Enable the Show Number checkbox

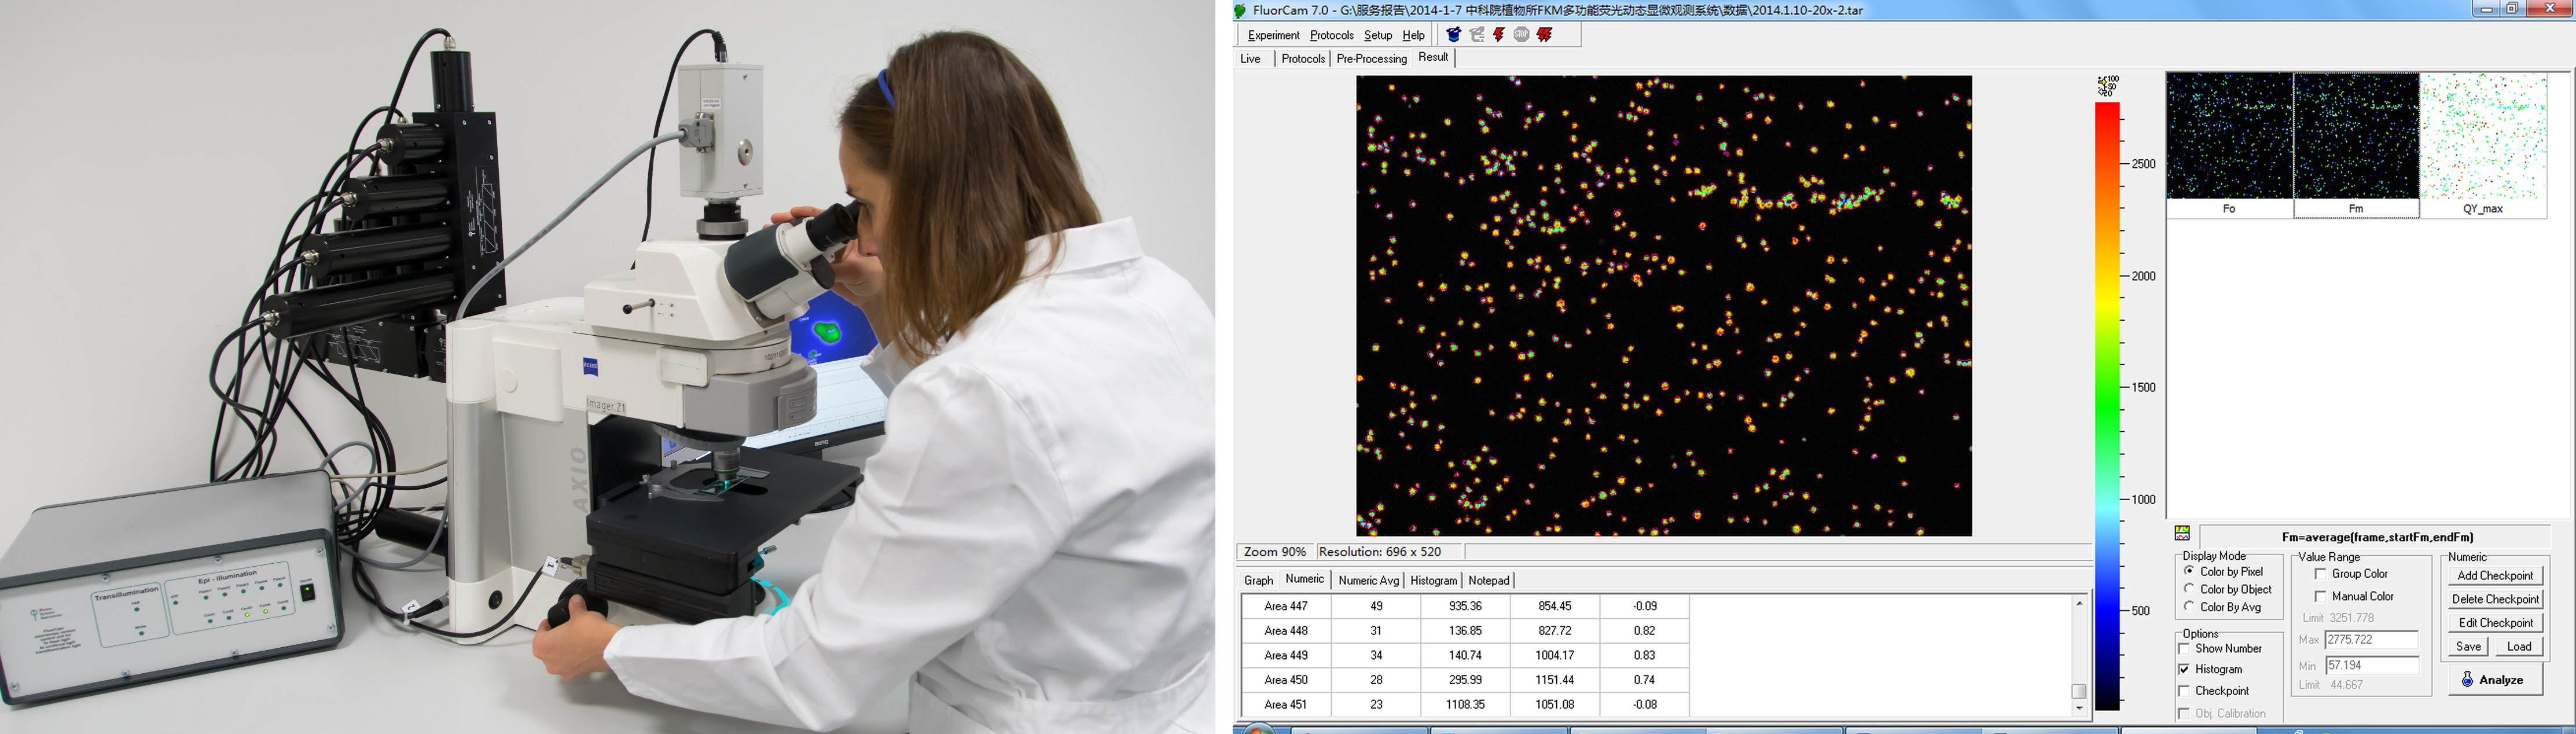(2184, 649)
